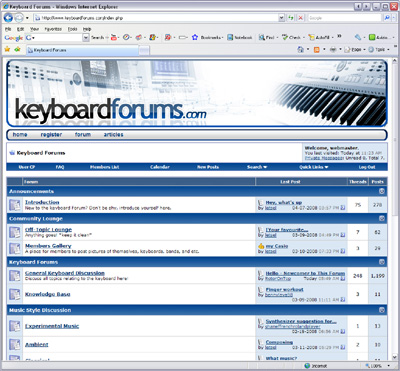400x371 pixels.
Task: Open the View menu
Action: [x=34, y=29]
